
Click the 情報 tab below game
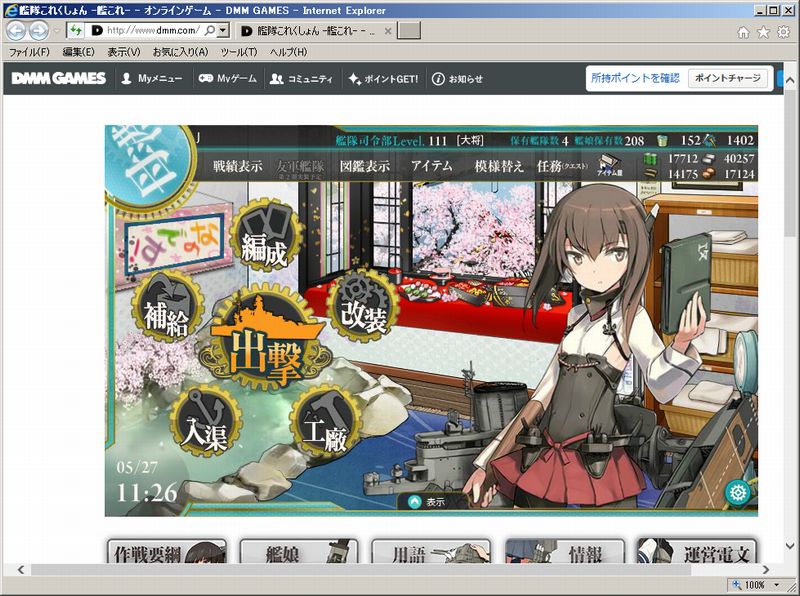coord(564,551)
